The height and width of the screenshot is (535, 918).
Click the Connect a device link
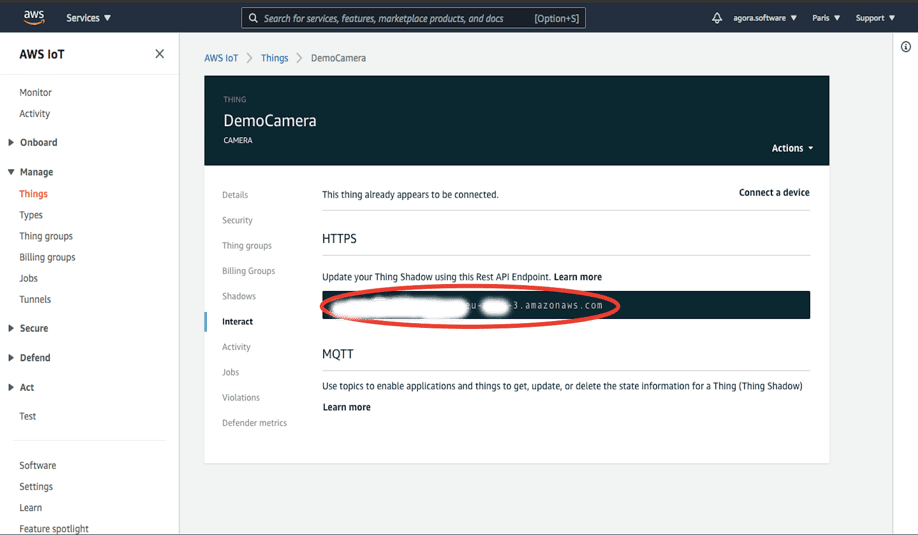tap(774, 193)
